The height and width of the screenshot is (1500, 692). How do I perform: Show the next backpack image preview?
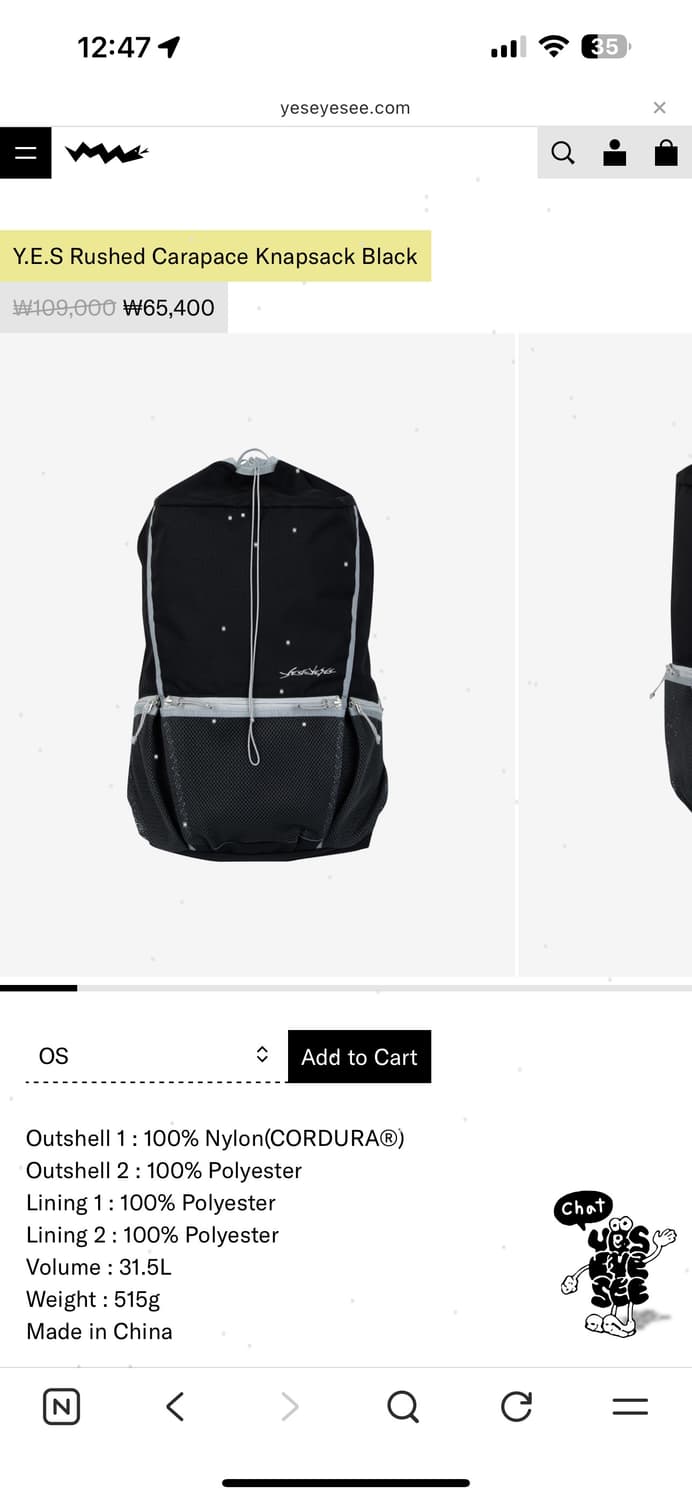(606, 655)
